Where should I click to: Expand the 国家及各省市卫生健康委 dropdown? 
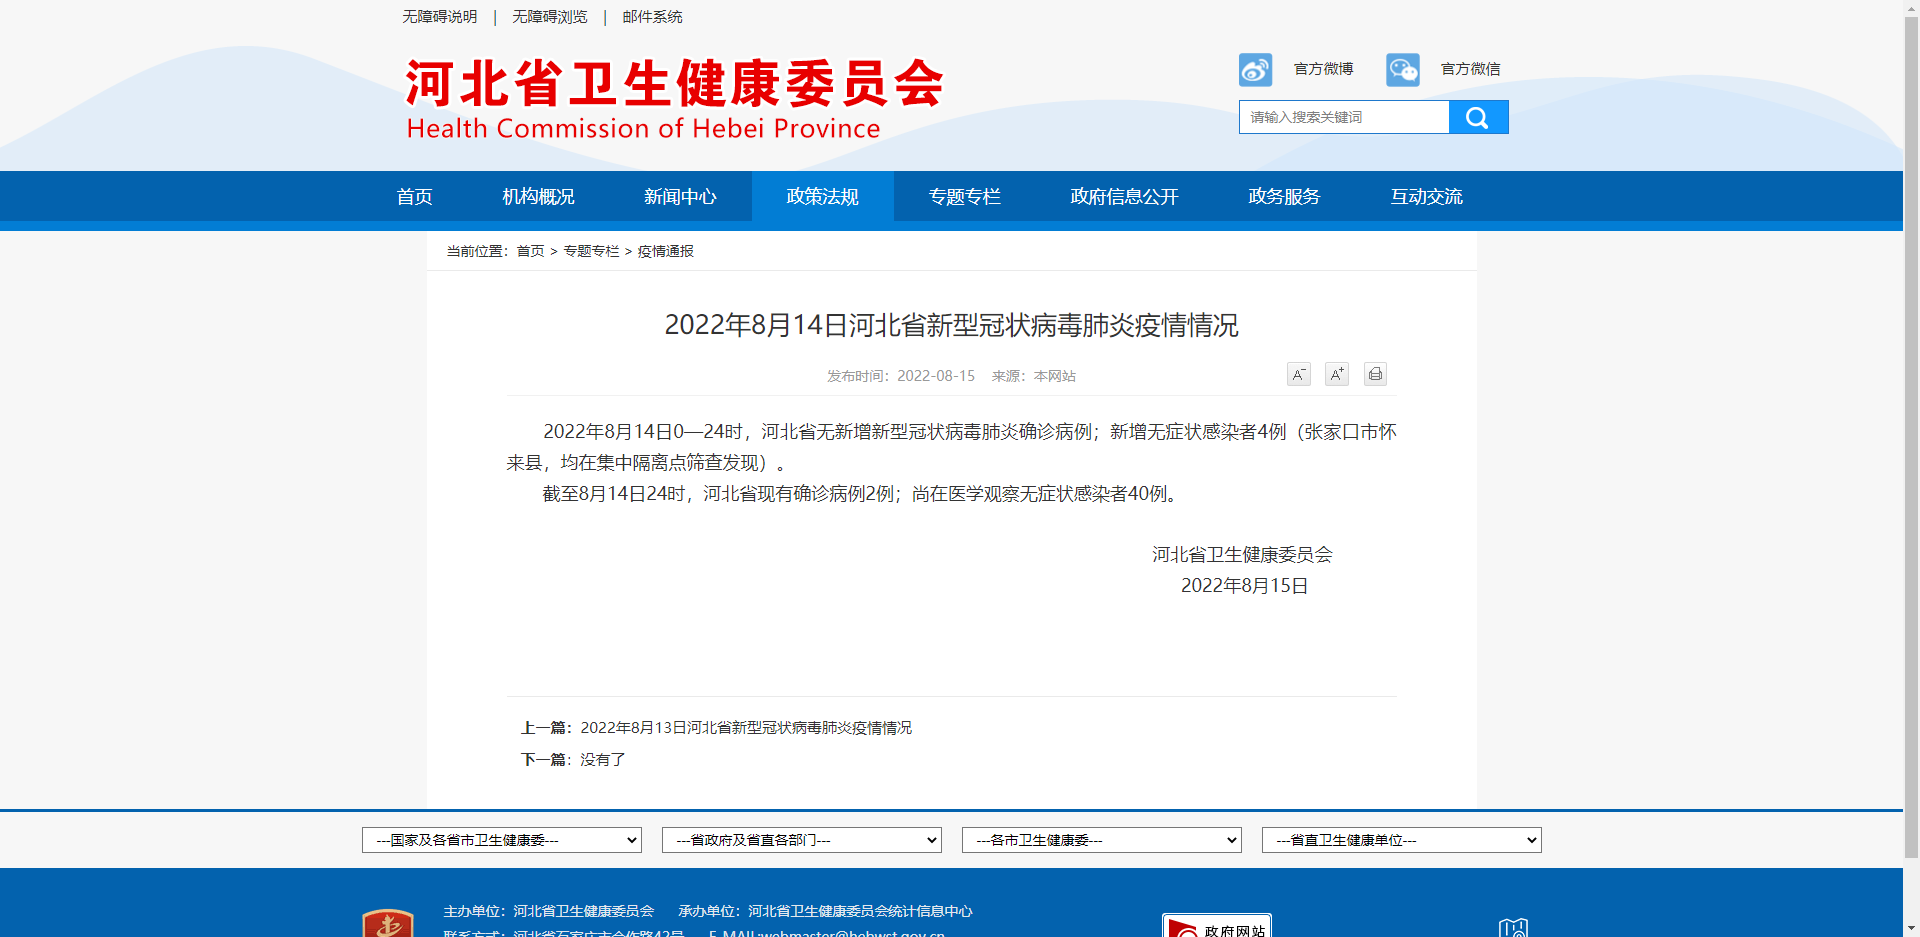tap(501, 840)
